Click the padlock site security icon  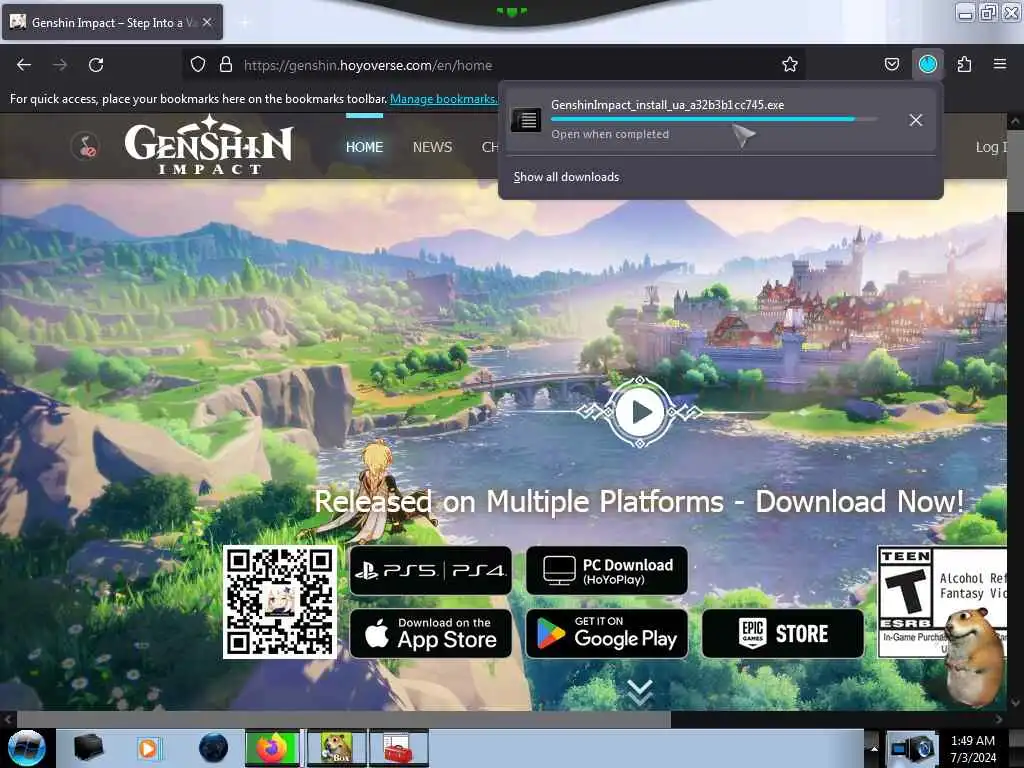click(226, 65)
